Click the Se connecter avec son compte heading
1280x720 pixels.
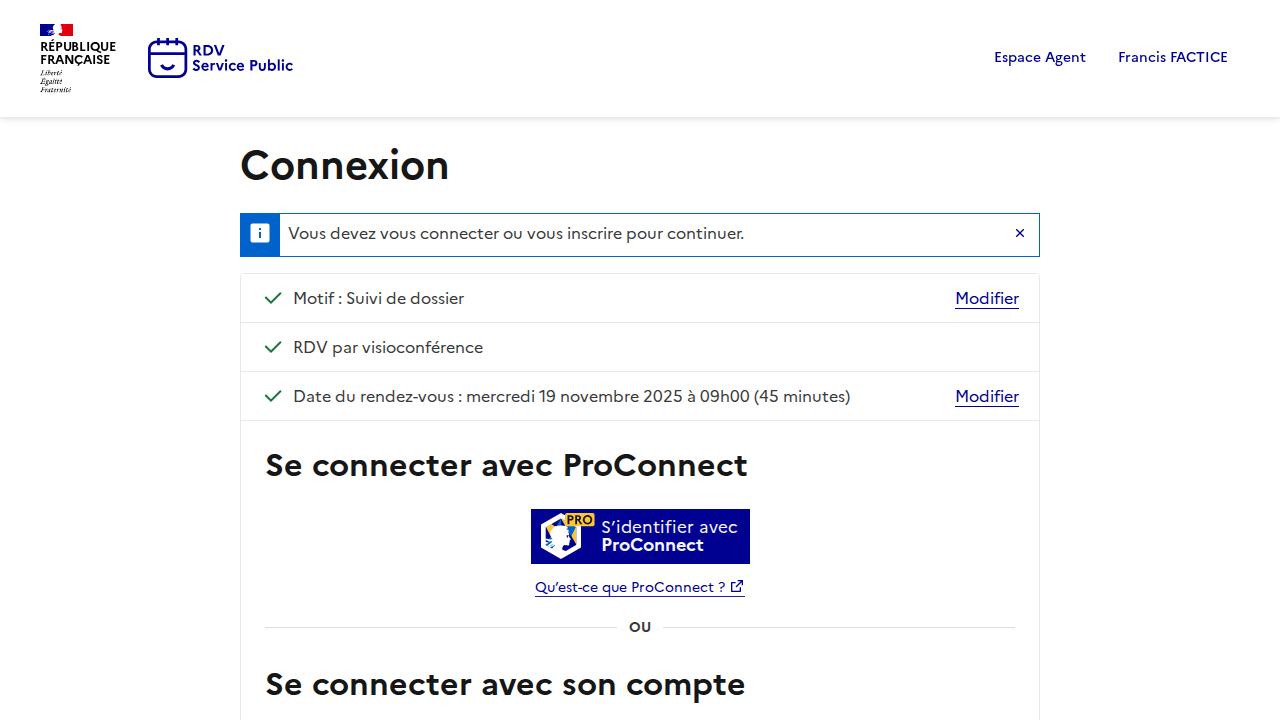coord(505,684)
